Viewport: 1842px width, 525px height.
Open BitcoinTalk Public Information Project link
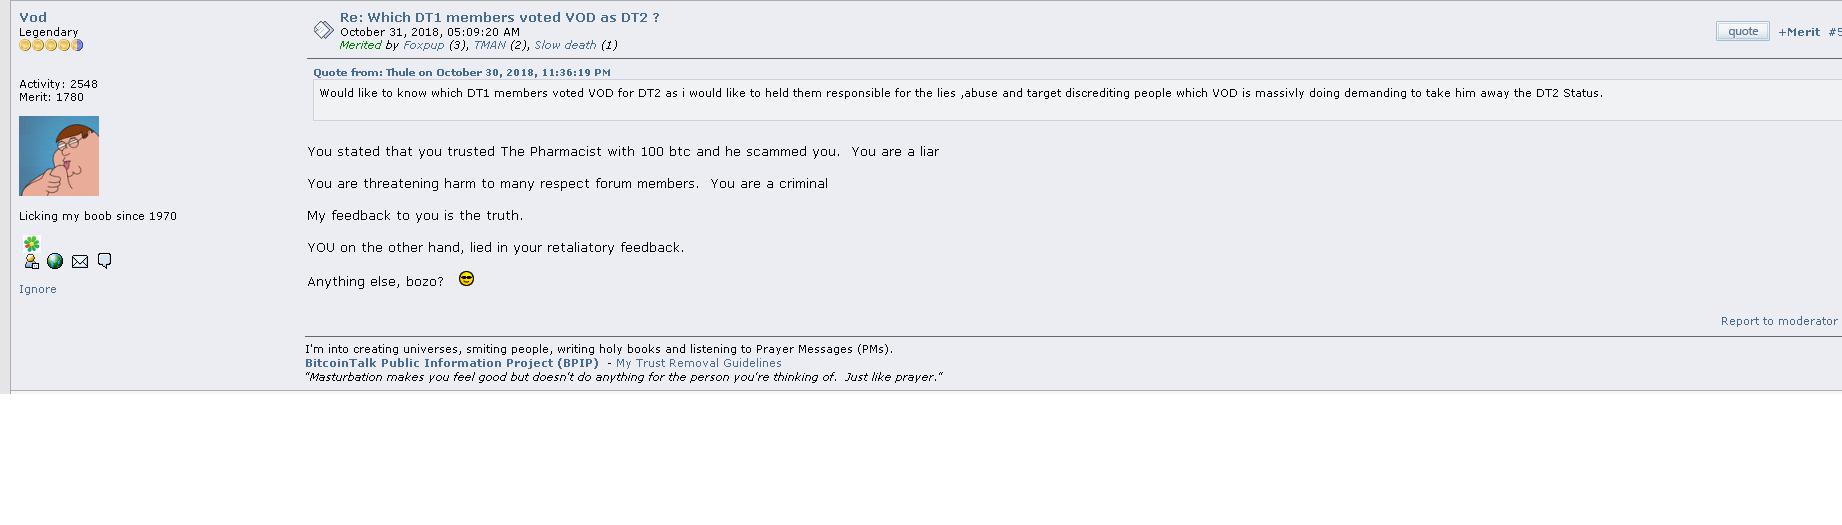click(452, 363)
